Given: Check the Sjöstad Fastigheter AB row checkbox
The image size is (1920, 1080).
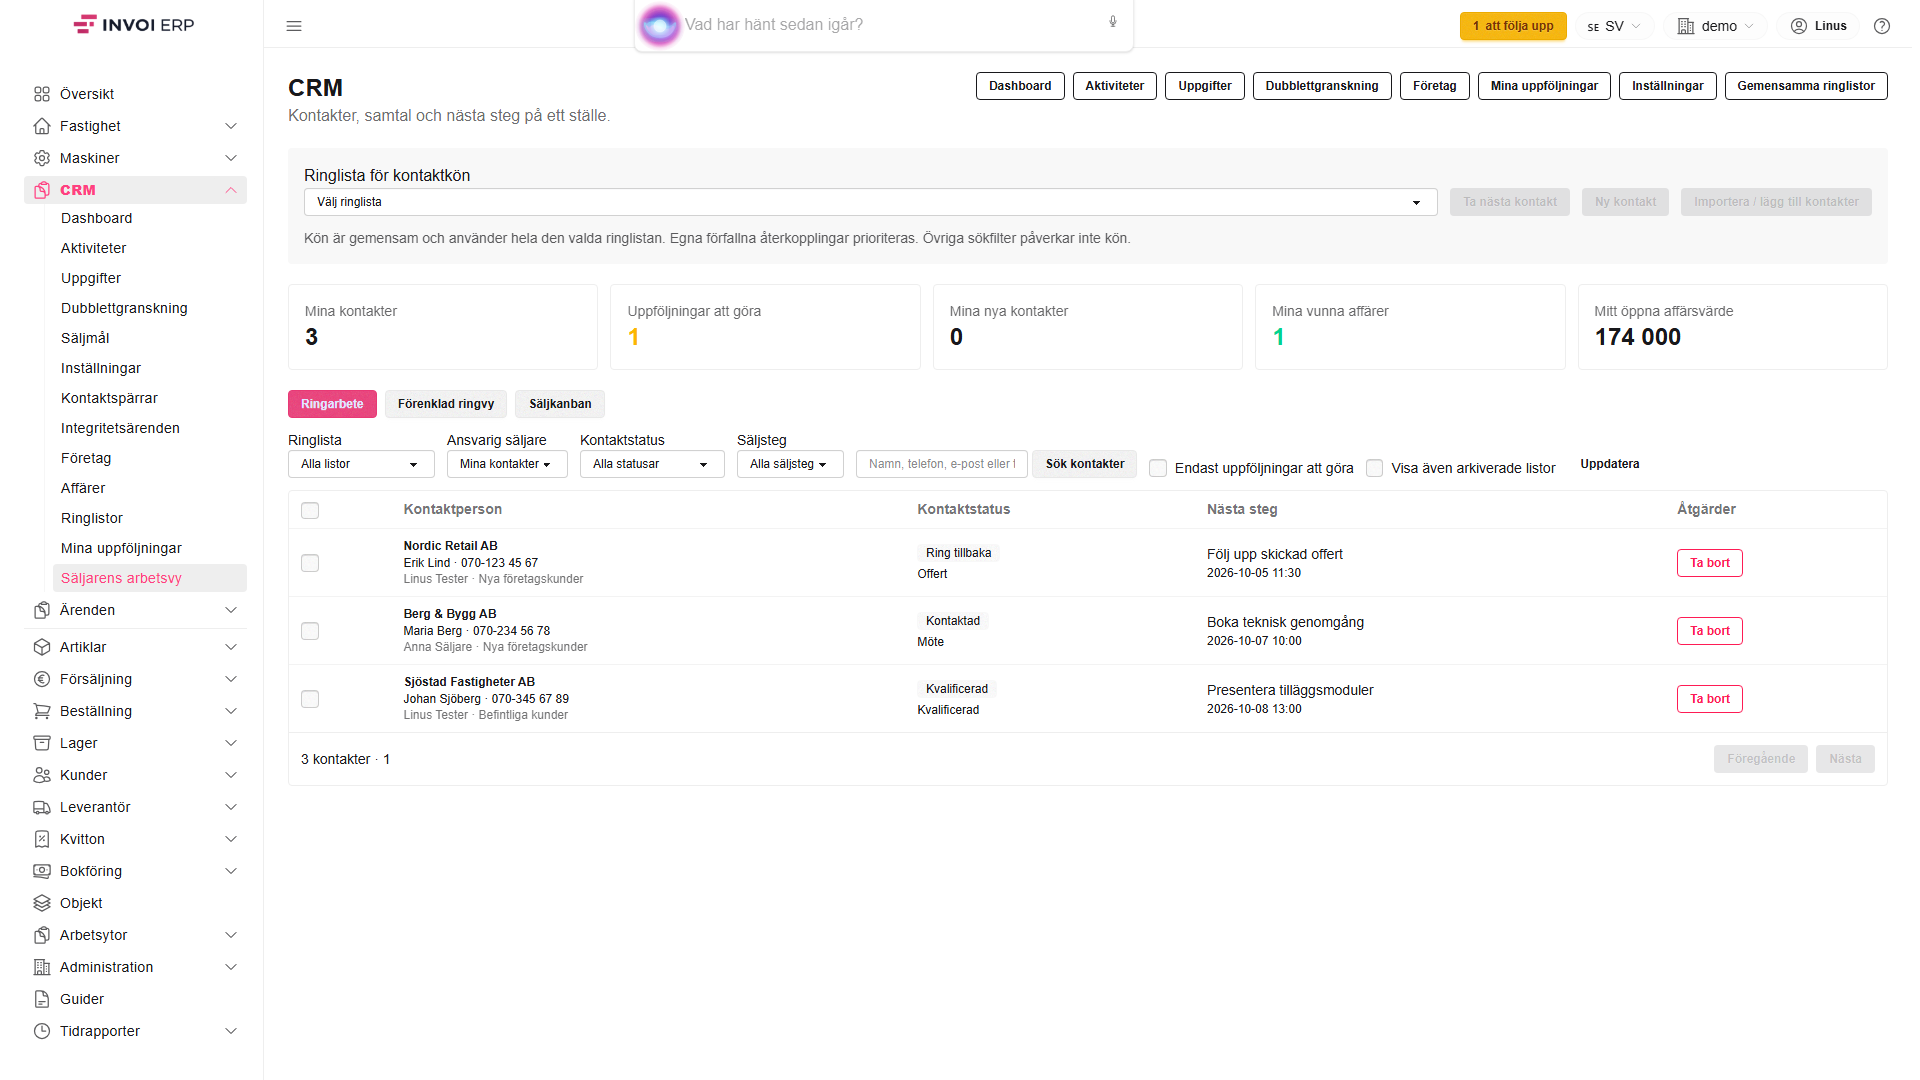Looking at the screenshot, I should coord(310,699).
